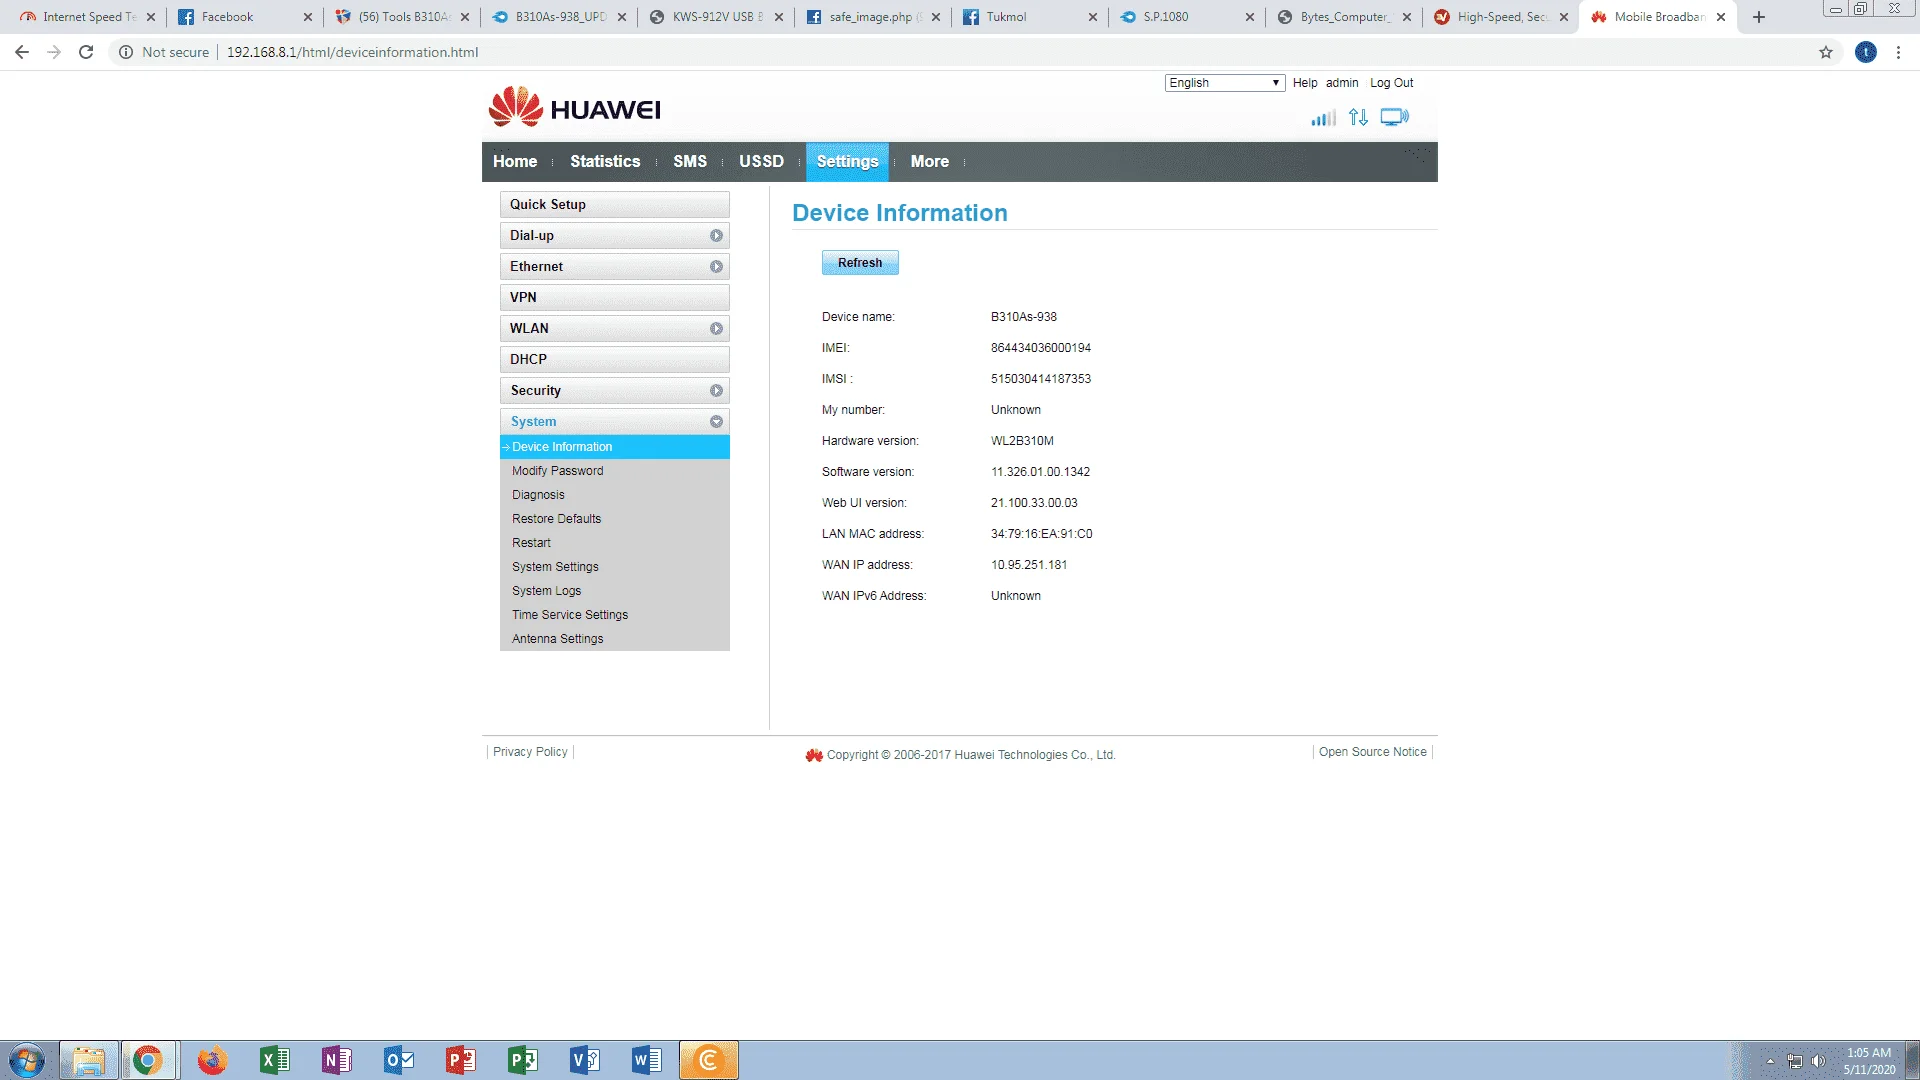
Task: Open File Explorer from the taskbar
Action: pyautogui.click(x=89, y=1060)
